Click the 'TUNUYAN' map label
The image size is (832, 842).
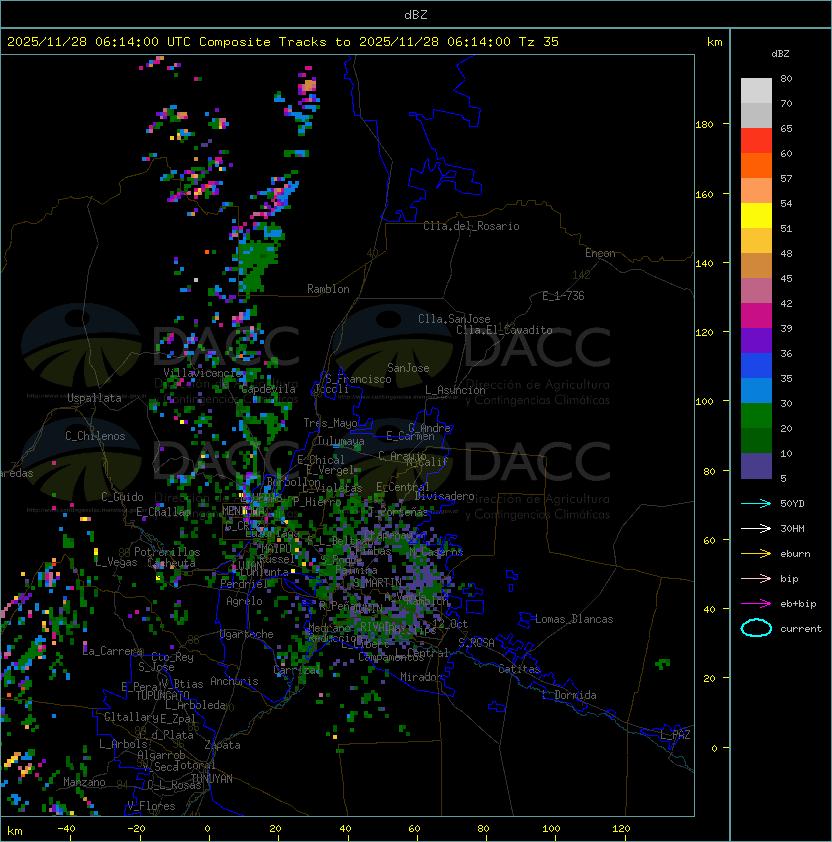[212, 779]
